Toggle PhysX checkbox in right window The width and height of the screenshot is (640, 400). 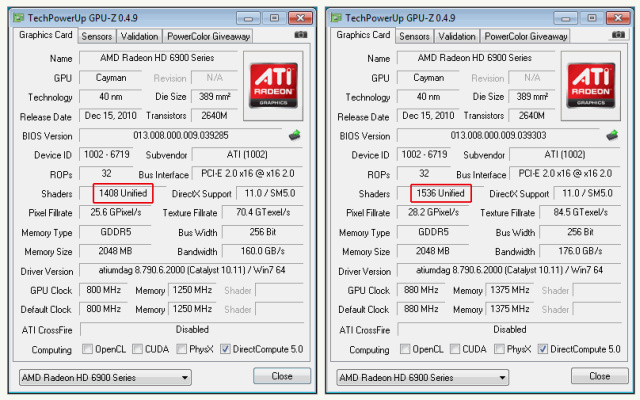point(499,349)
